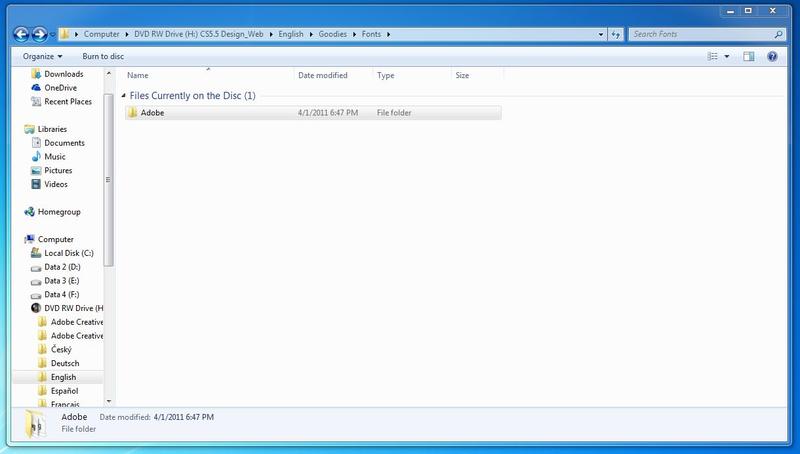Expand the arrow between Goodies and Fonts
This screenshot has height=454, width=800.
[x=355, y=34]
